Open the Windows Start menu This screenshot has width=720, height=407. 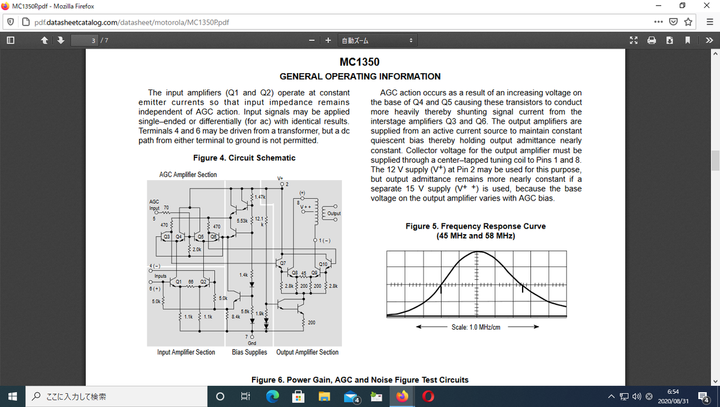click(12, 396)
